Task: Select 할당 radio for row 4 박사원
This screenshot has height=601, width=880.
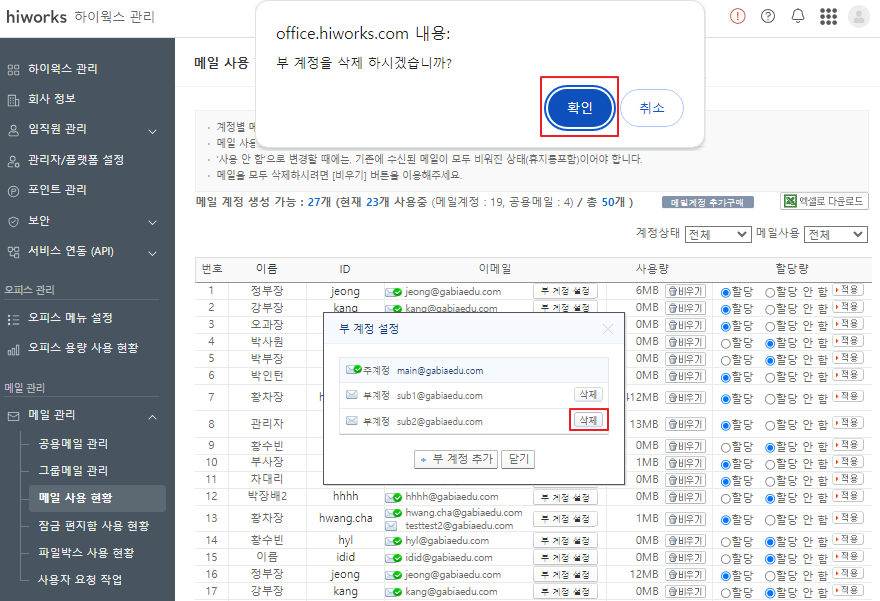Action: (725, 343)
